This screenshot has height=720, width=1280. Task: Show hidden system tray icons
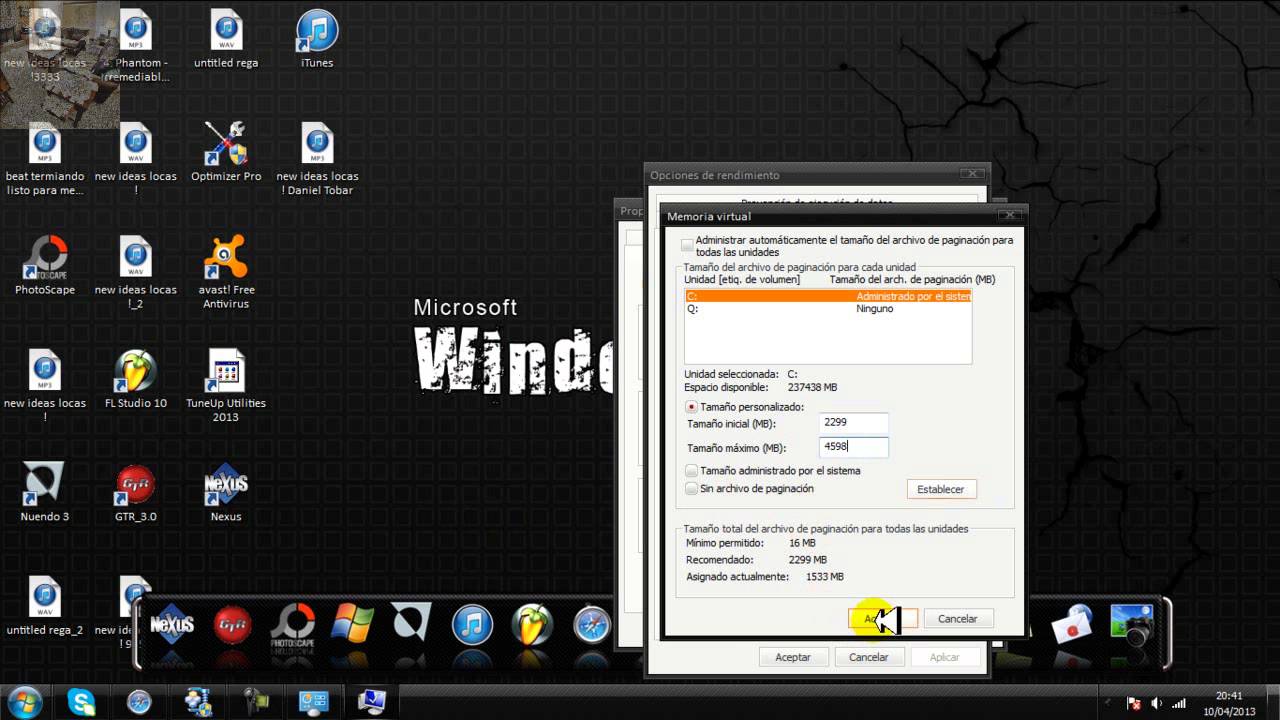click(1107, 703)
